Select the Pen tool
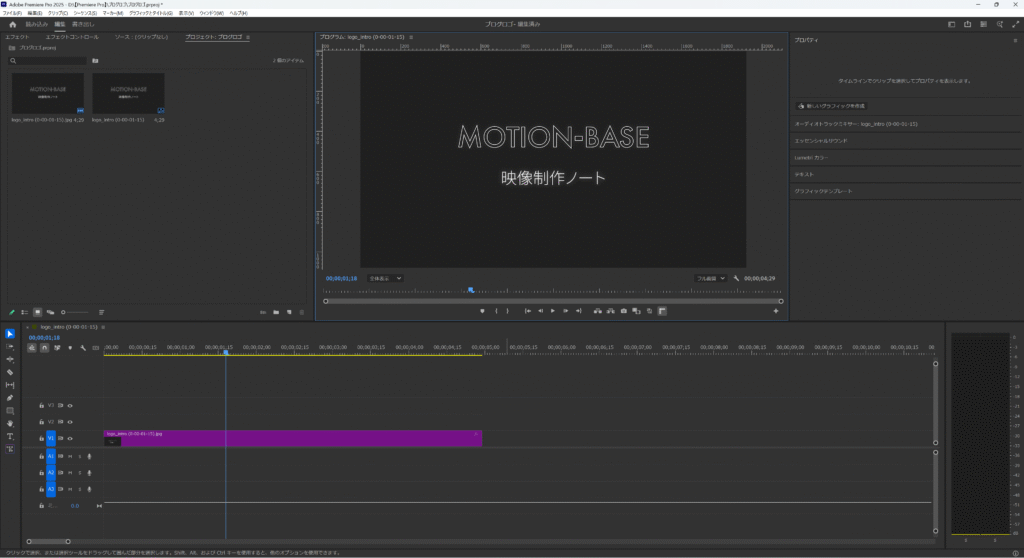Screen dimensions: 1024x558 point(10,398)
